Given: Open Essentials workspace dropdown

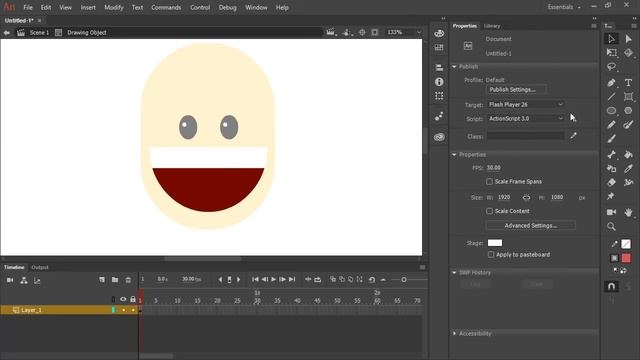Looking at the screenshot, I should point(564,7).
